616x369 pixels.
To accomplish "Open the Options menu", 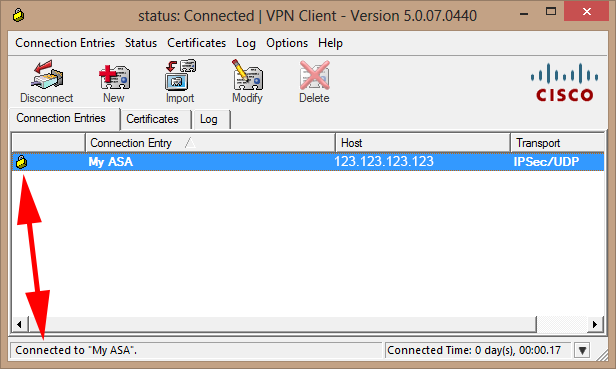I will [x=287, y=43].
